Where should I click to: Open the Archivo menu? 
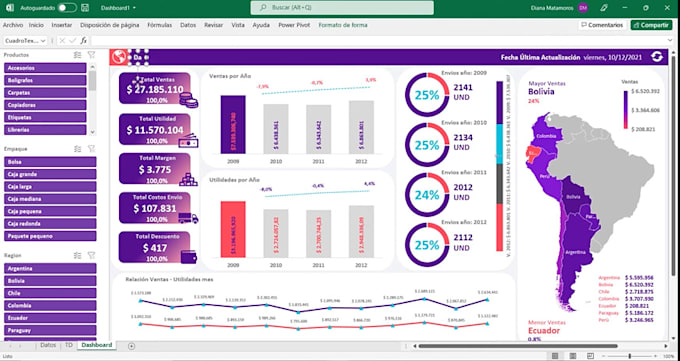click(13, 25)
